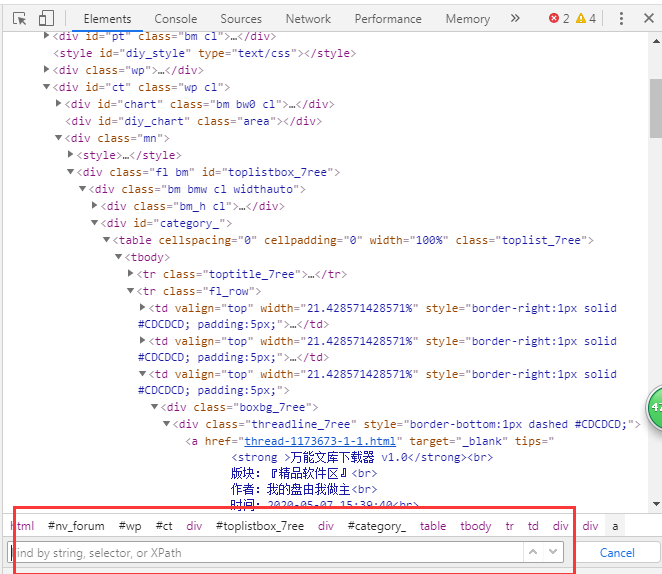Select the style id="diy_style" line

point(204,53)
